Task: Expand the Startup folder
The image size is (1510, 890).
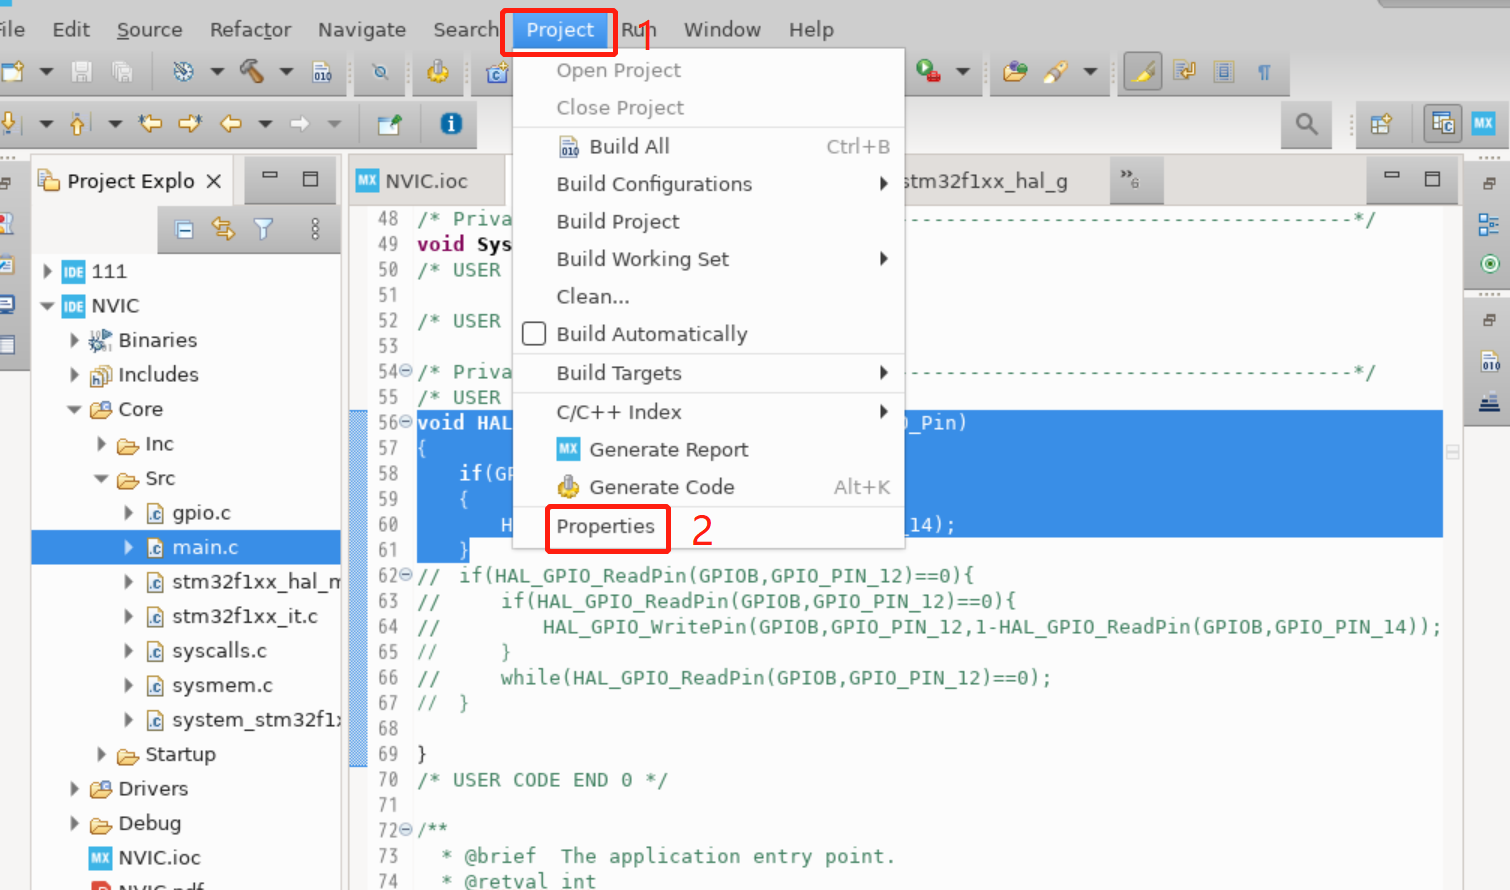Action: (101, 754)
